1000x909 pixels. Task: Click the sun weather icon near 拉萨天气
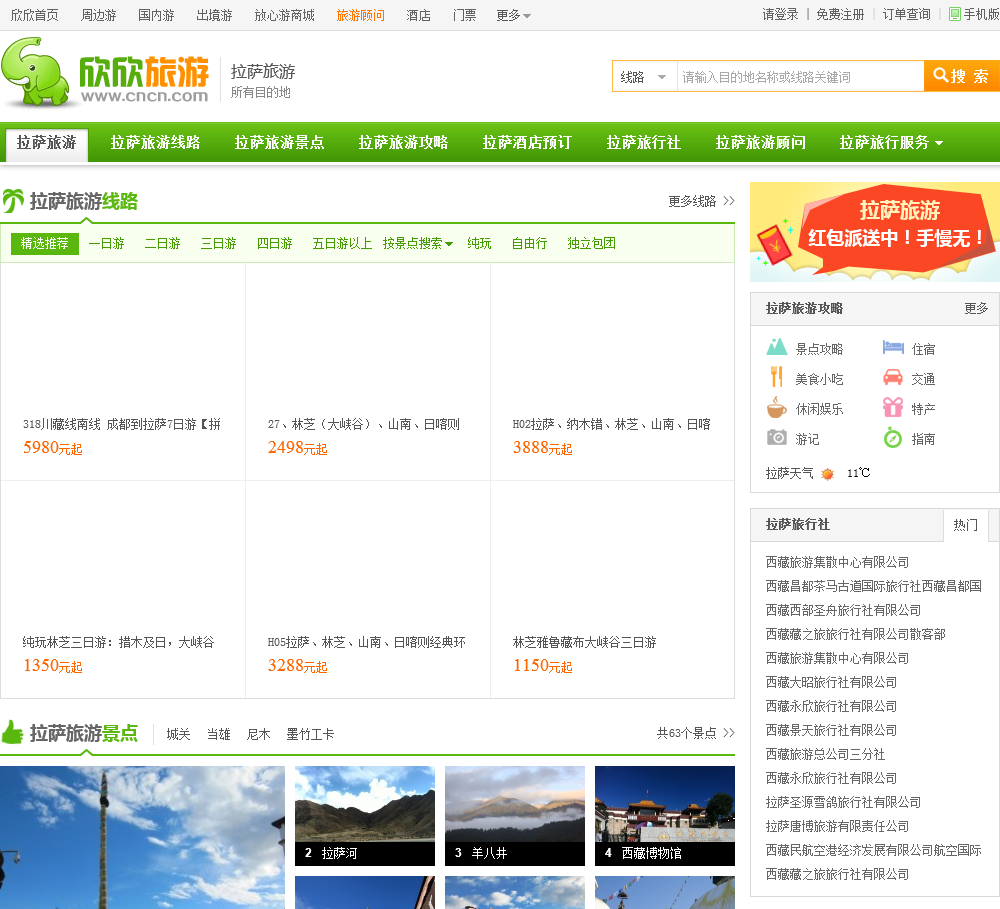tap(827, 473)
